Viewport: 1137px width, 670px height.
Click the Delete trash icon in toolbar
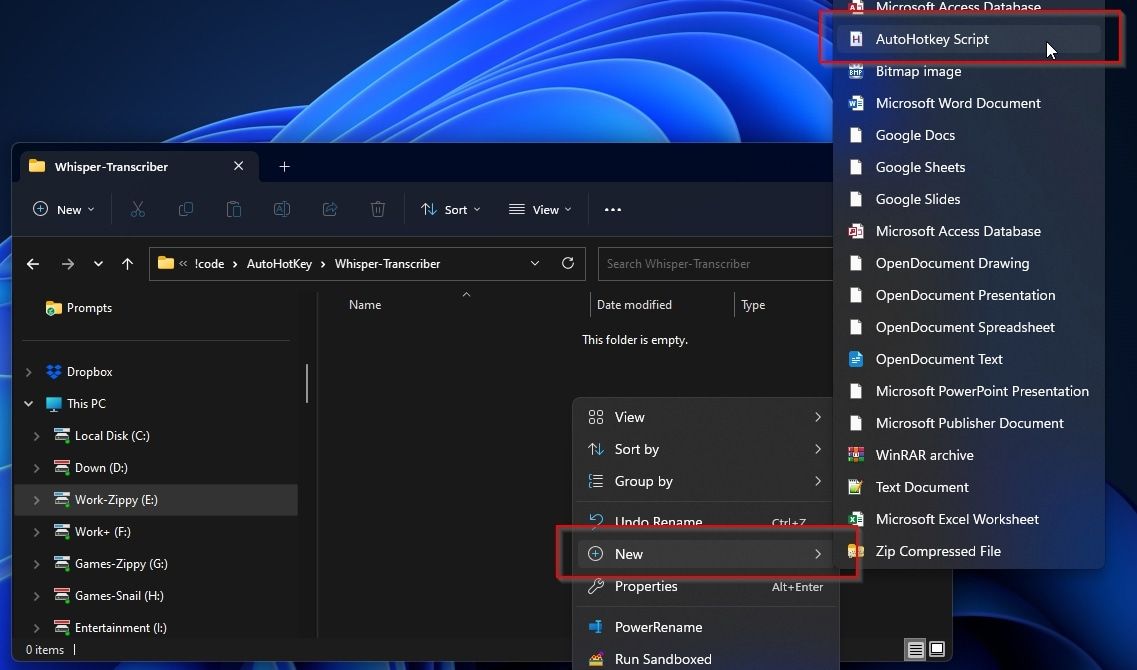tap(378, 209)
